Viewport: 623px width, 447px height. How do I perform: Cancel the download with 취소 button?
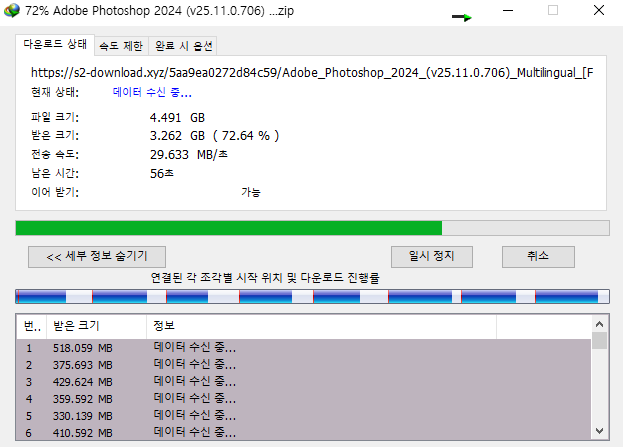pos(538,257)
